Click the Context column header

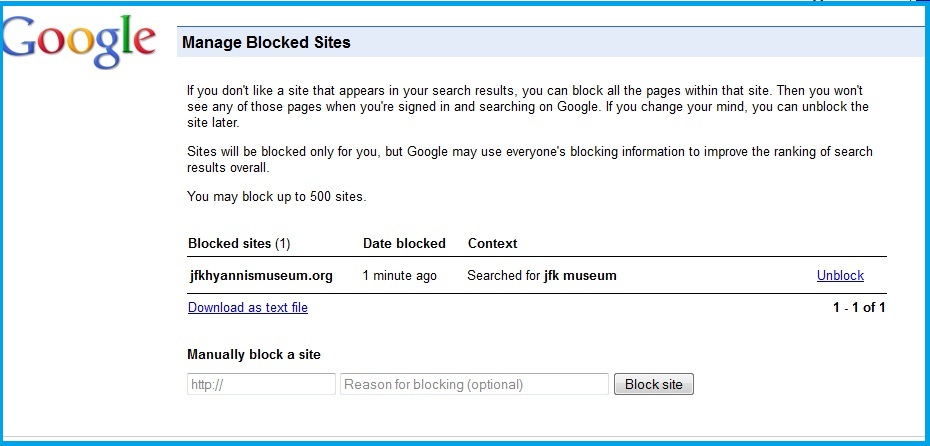point(492,243)
